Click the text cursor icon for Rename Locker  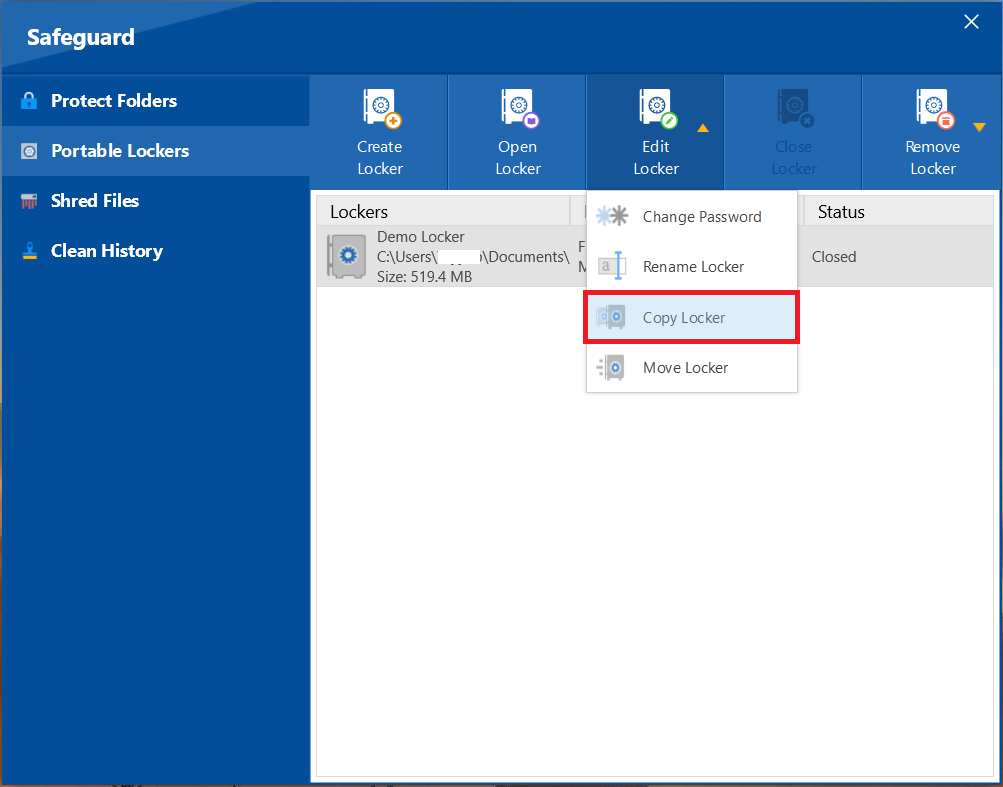(x=612, y=266)
